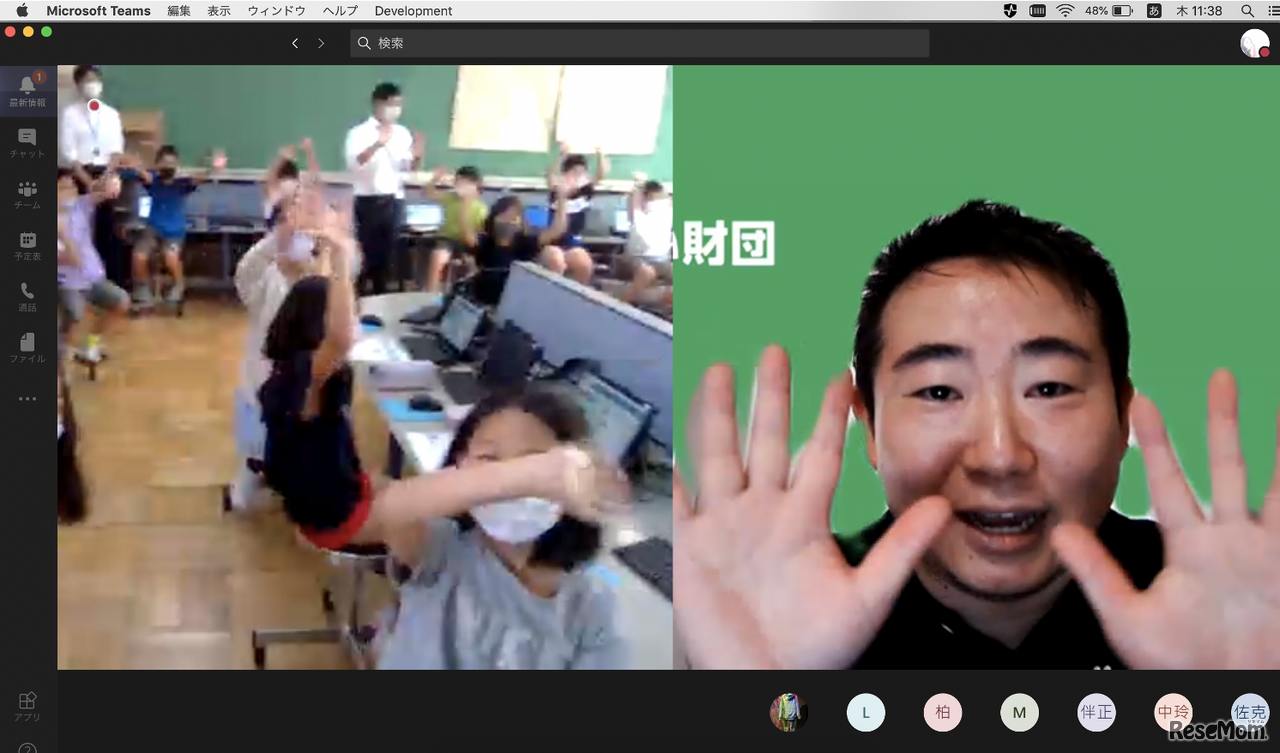Click the shield security icon in menu bar
This screenshot has height=753, width=1280.
pyautogui.click(x=1010, y=11)
